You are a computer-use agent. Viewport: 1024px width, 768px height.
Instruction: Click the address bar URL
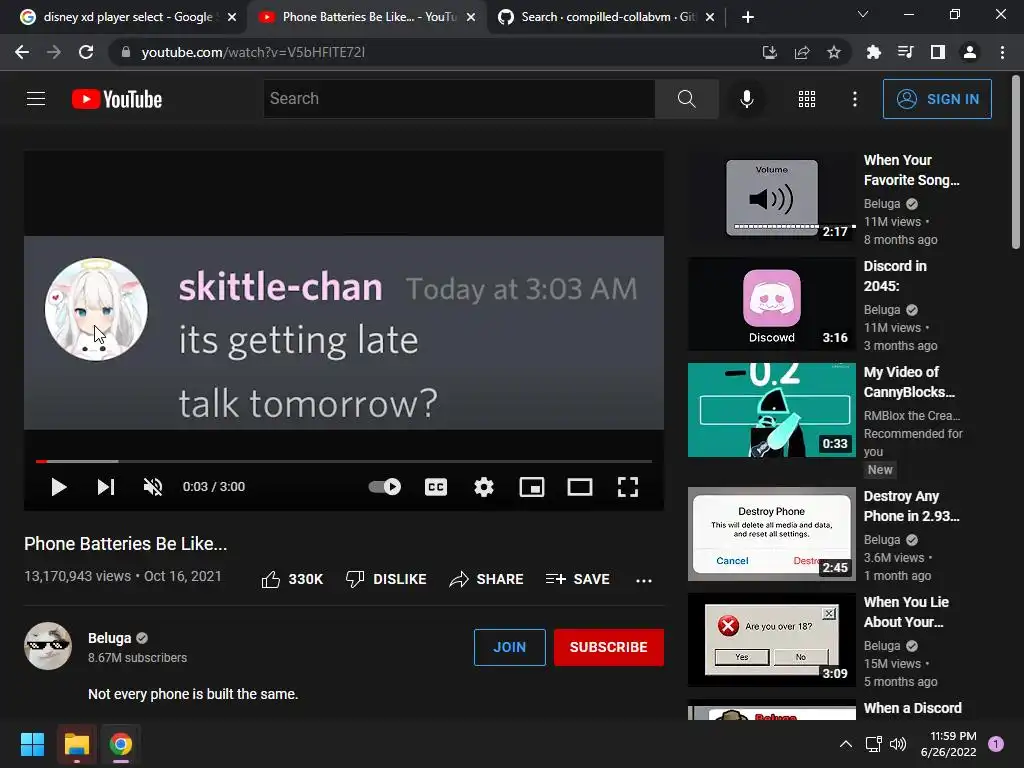click(x=253, y=52)
